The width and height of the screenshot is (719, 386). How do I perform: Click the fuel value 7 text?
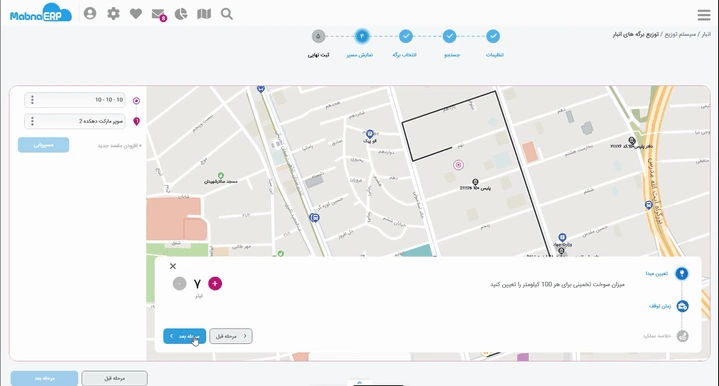click(197, 284)
